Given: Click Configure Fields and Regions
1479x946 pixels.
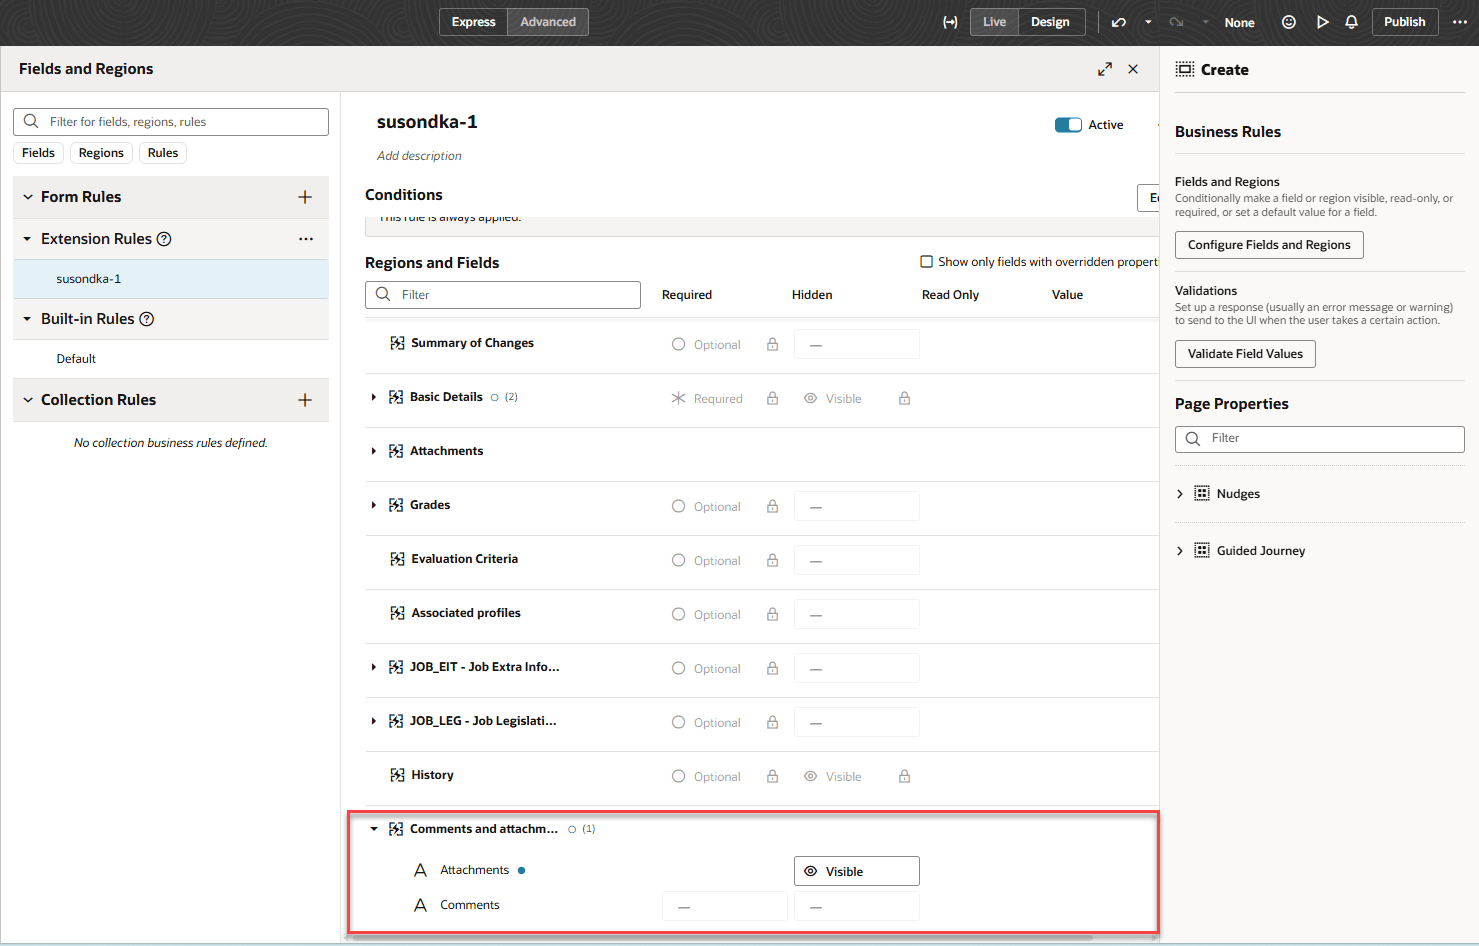Looking at the screenshot, I should coord(1269,245).
